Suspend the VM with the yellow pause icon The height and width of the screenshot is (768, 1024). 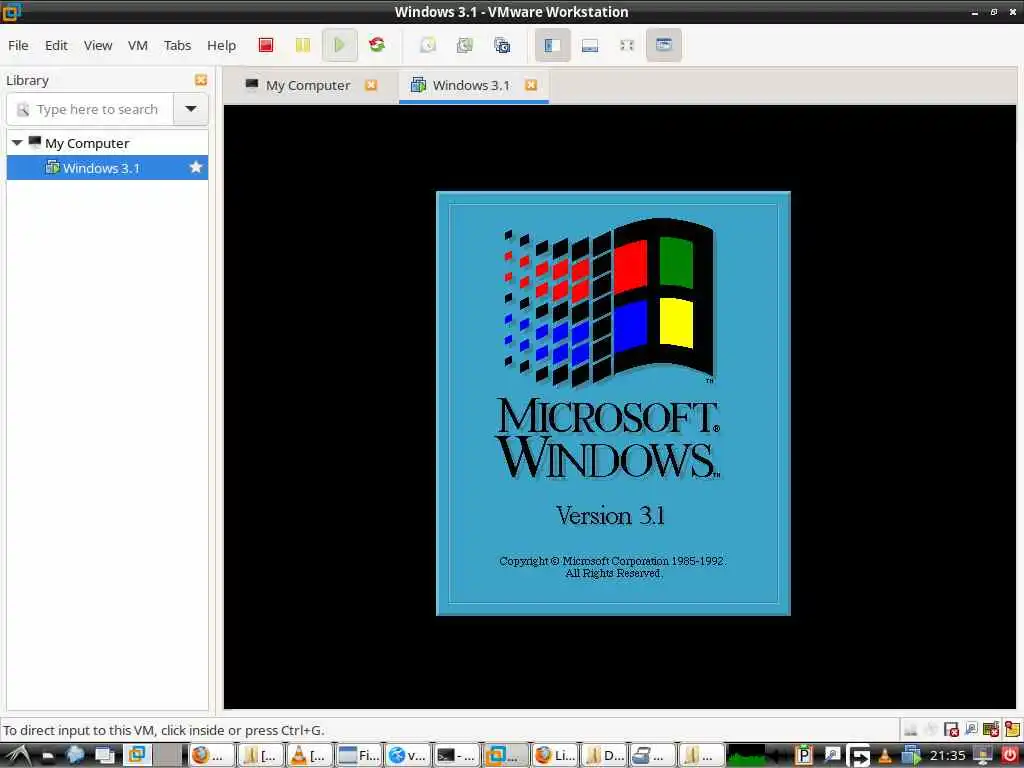coord(303,45)
